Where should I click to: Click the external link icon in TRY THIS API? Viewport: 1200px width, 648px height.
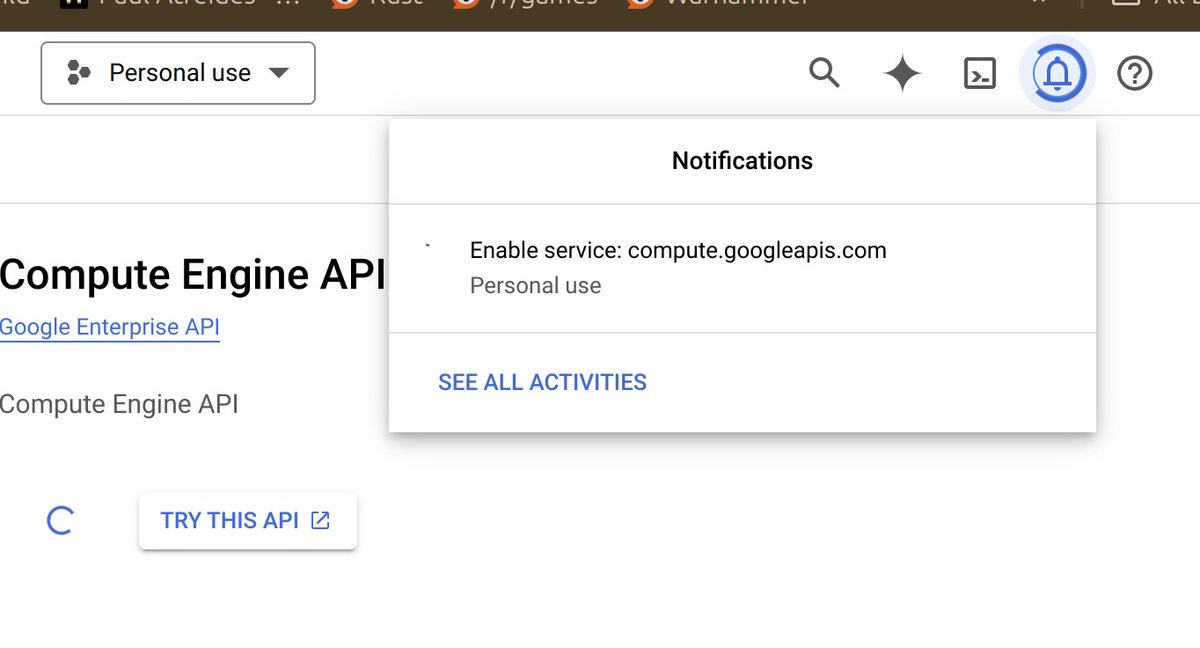coord(320,520)
